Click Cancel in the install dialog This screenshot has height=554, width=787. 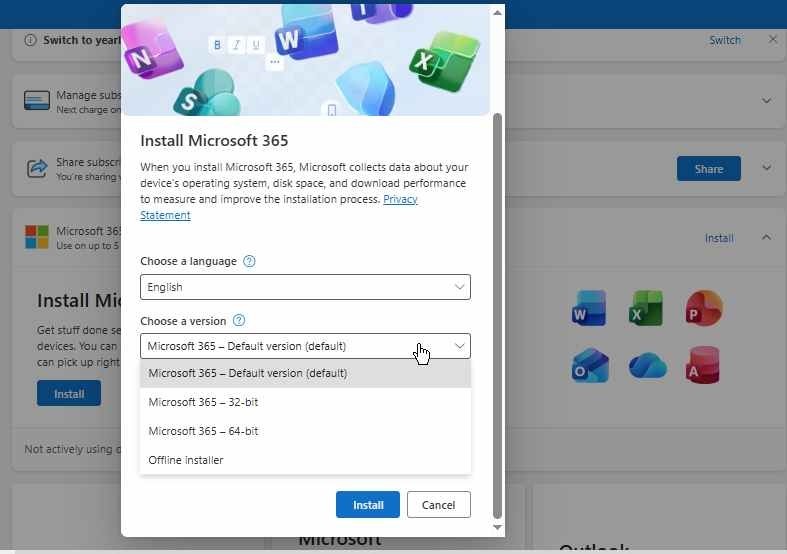pos(439,504)
